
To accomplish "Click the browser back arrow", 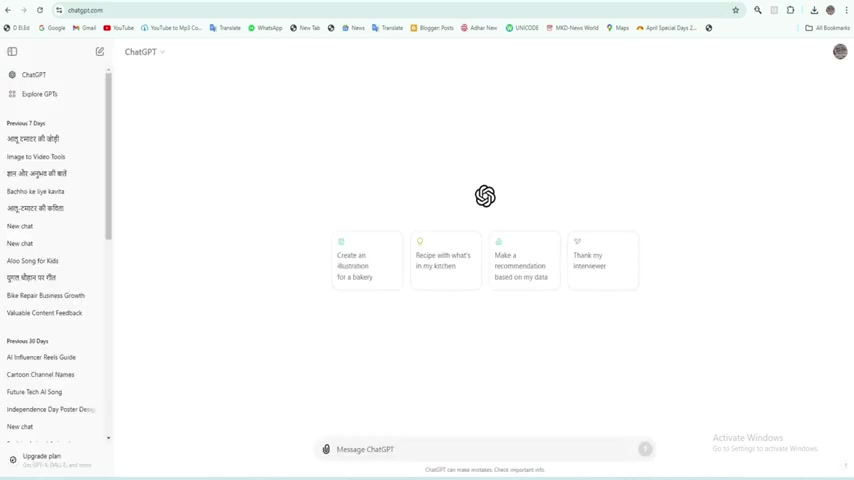I will click(8, 10).
